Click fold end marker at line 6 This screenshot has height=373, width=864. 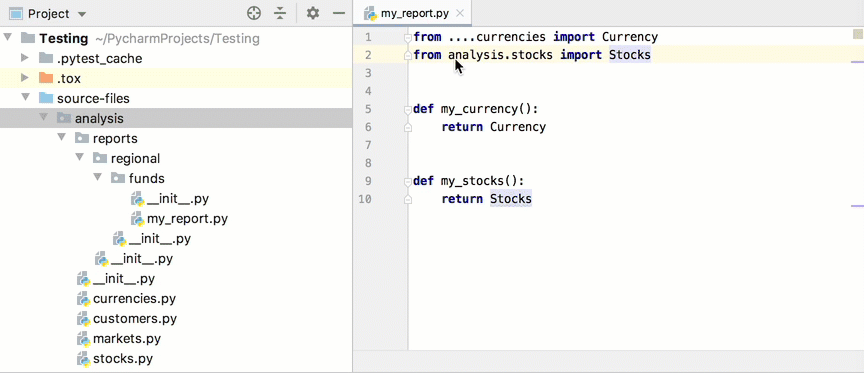click(408, 127)
